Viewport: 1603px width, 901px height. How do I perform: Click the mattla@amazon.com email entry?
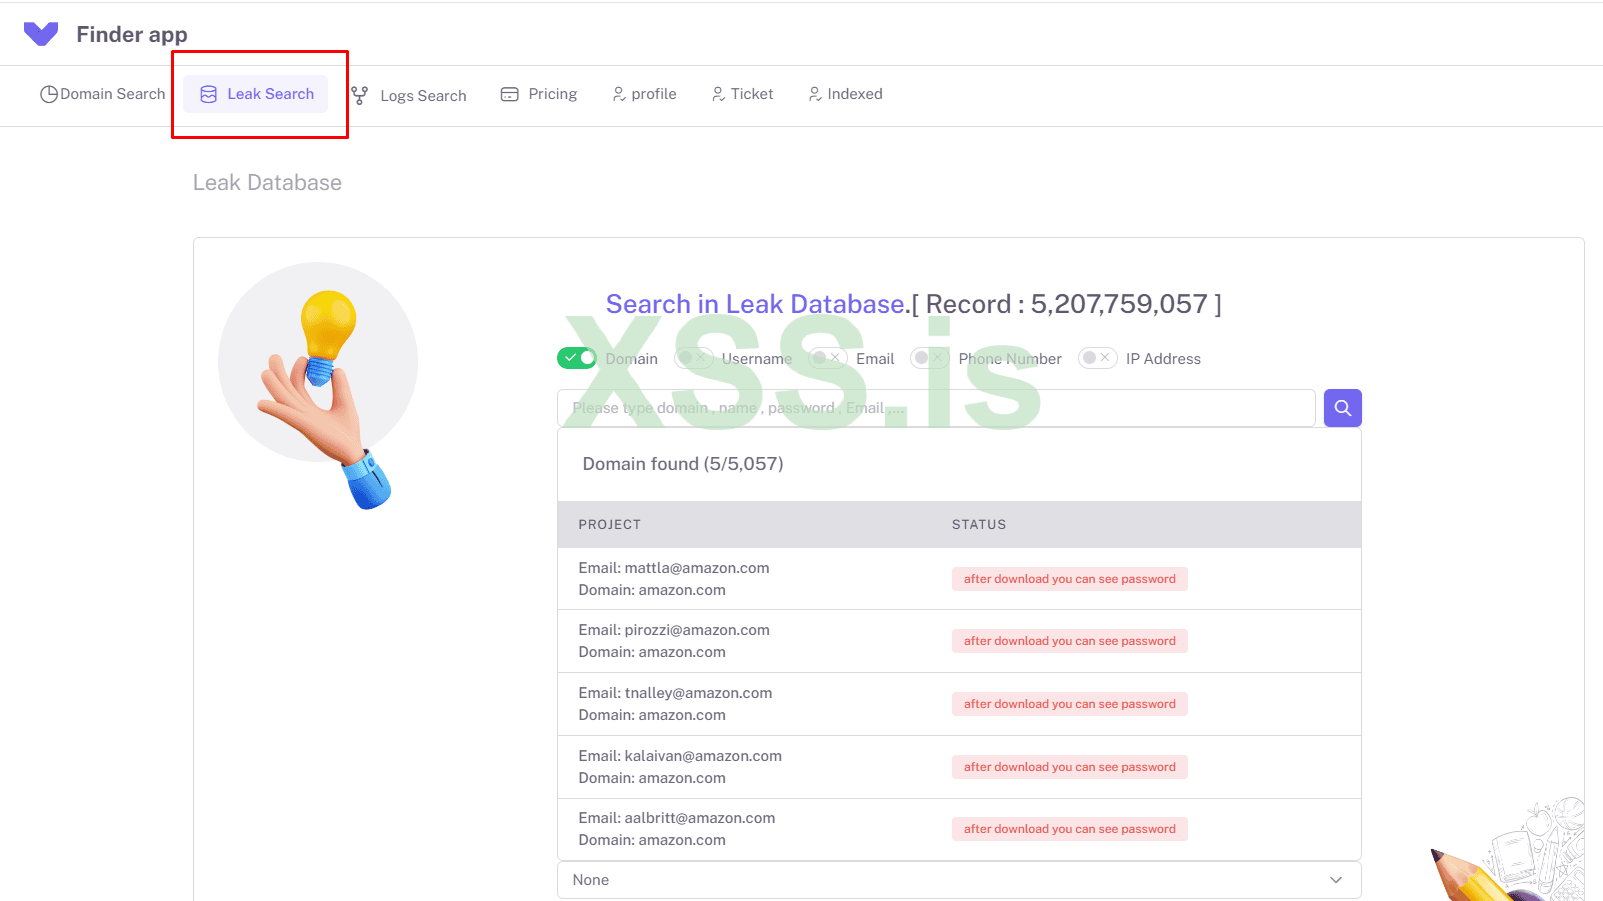(x=674, y=568)
